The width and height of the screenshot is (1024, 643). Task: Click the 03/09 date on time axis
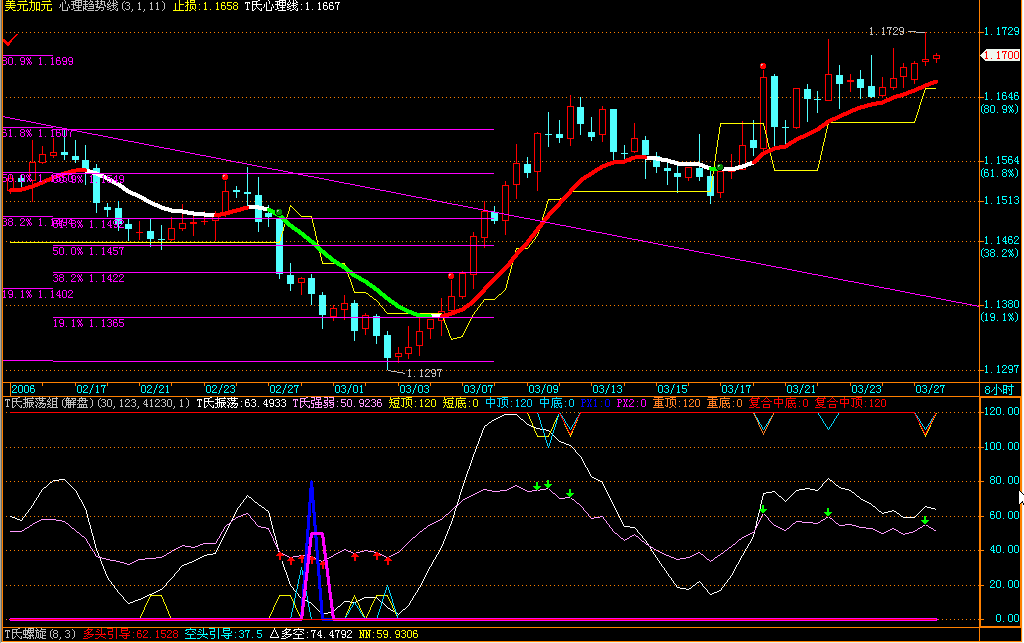pos(543,389)
